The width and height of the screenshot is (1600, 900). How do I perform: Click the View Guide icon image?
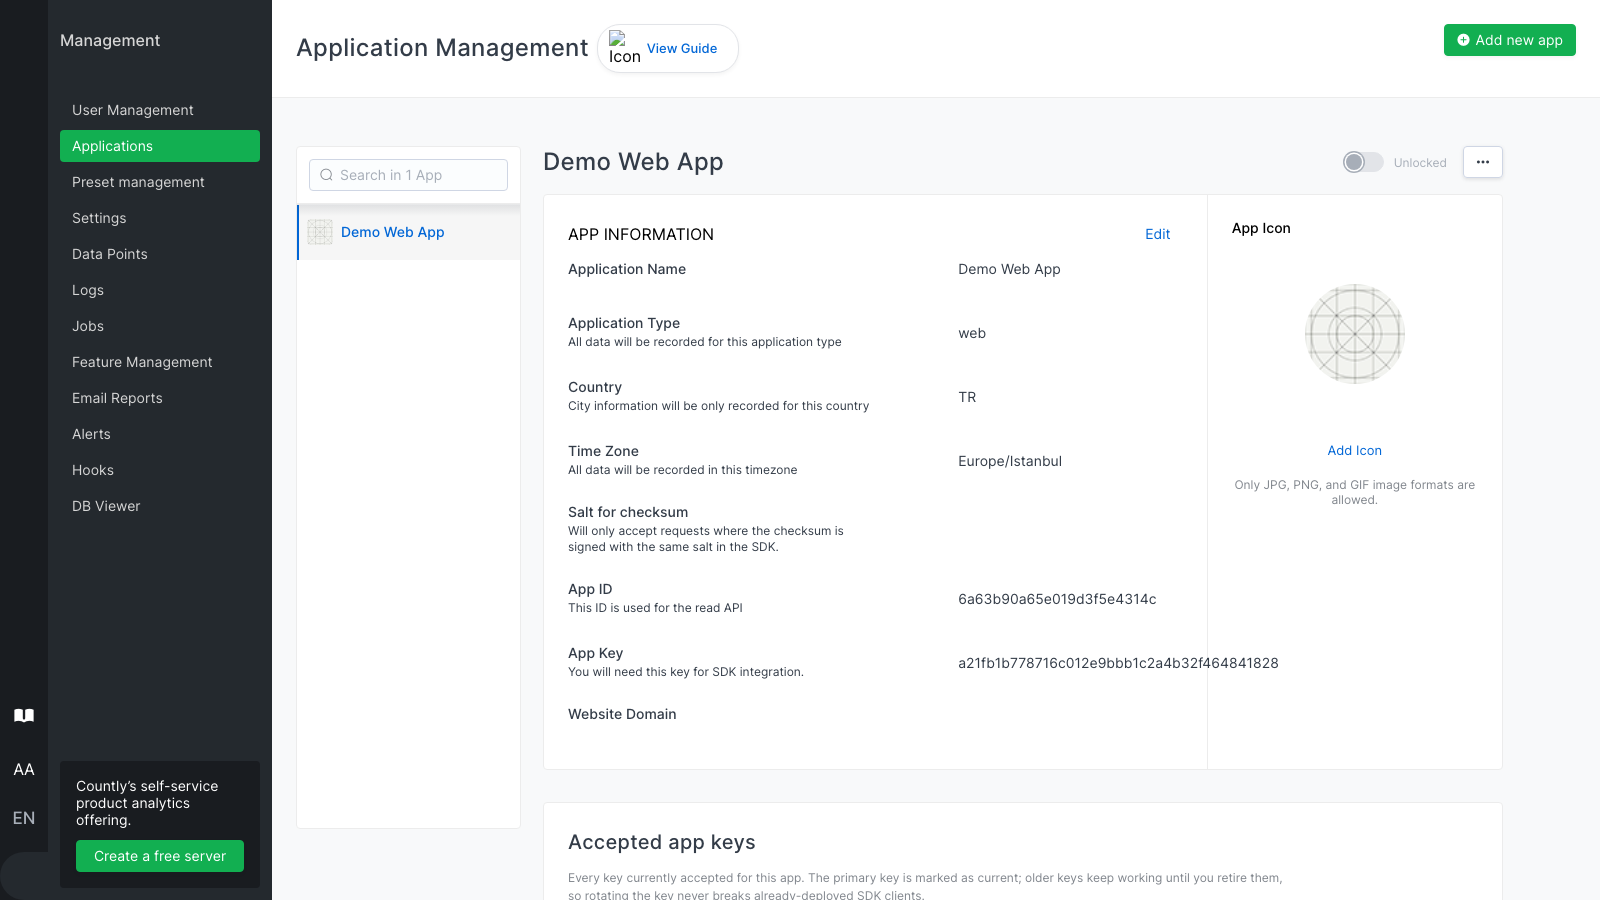click(x=624, y=48)
